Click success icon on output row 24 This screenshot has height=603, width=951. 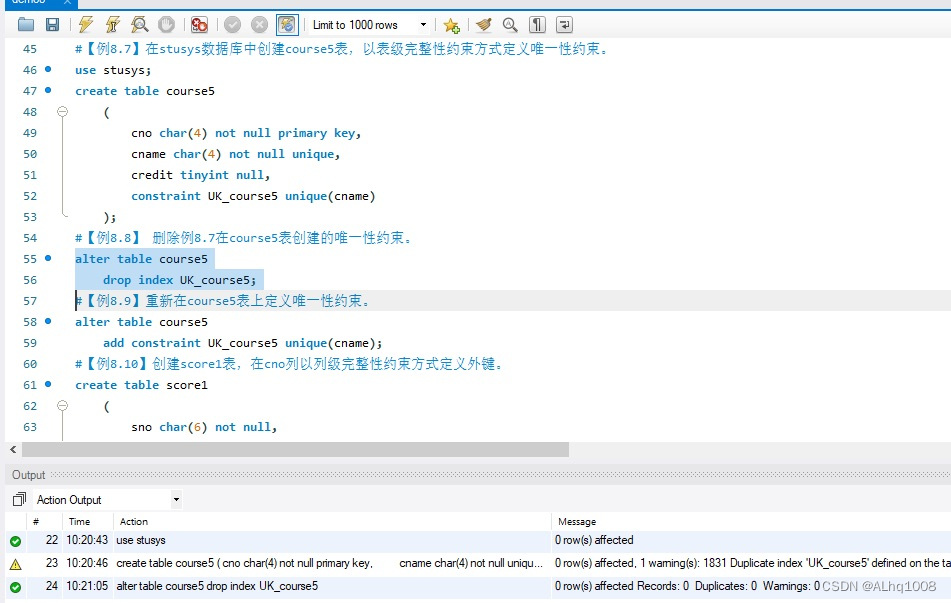point(16,587)
